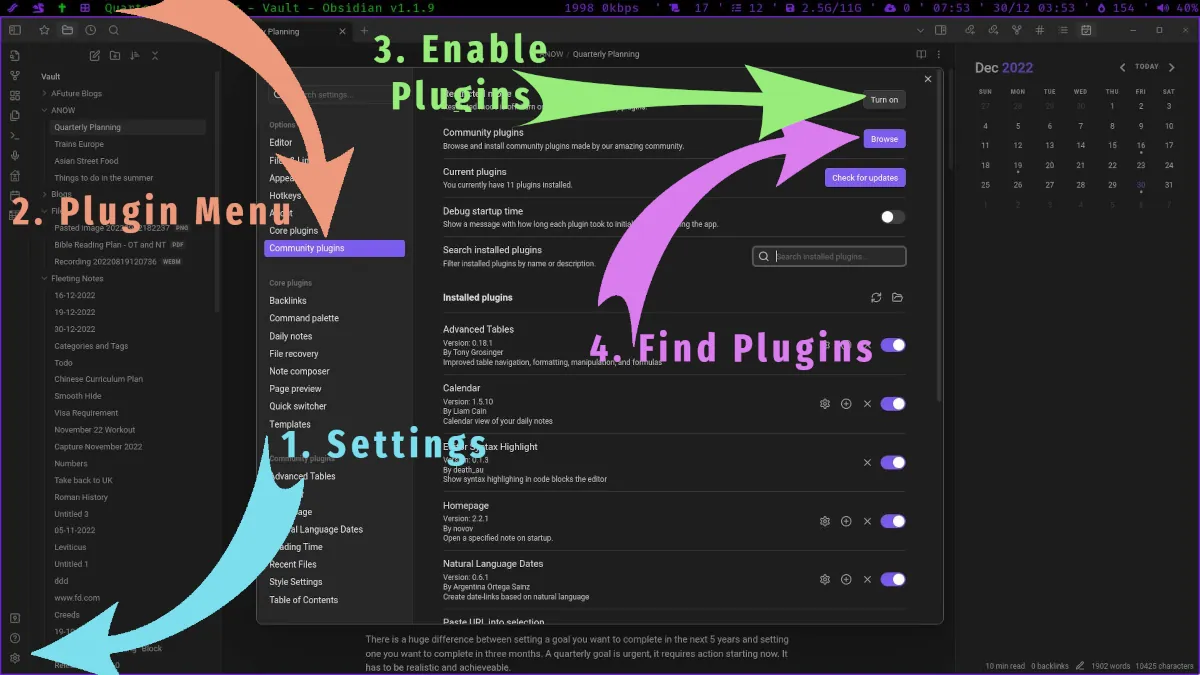Open Table of Contents plugin settings
This screenshot has height=675, width=1200.
(304, 600)
